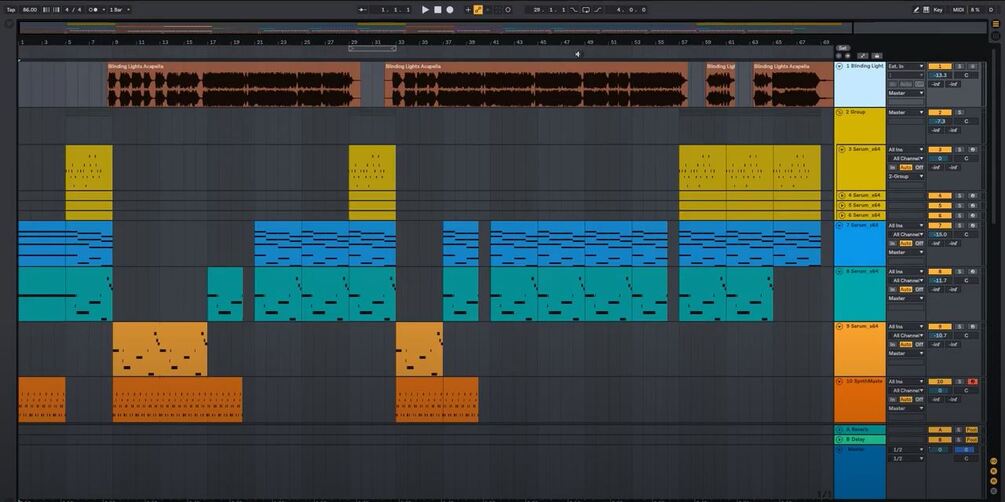Click the Tap tempo button
The width and height of the screenshot is (1005, 502).
click(11, 10)
